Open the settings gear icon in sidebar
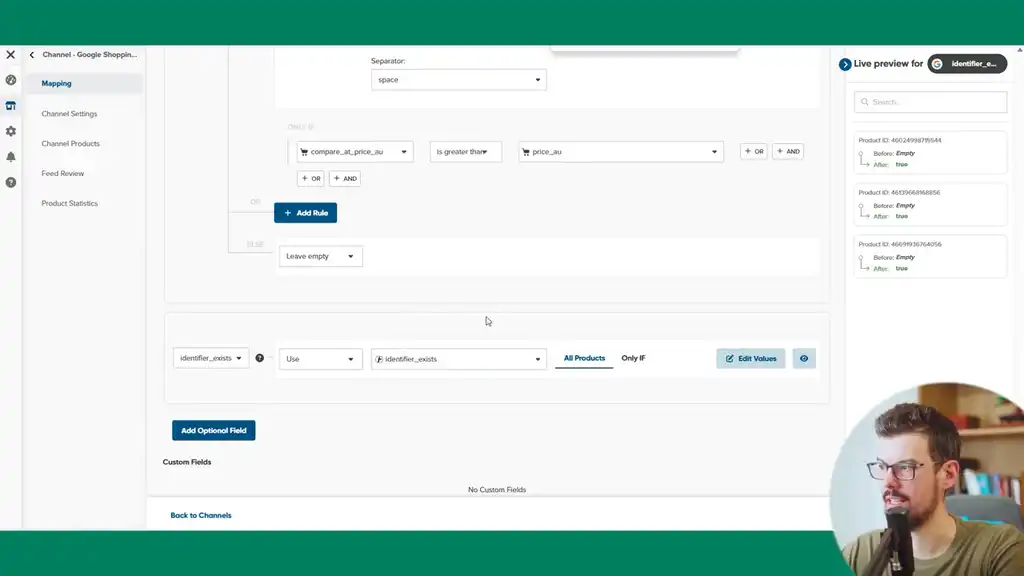 10,131
